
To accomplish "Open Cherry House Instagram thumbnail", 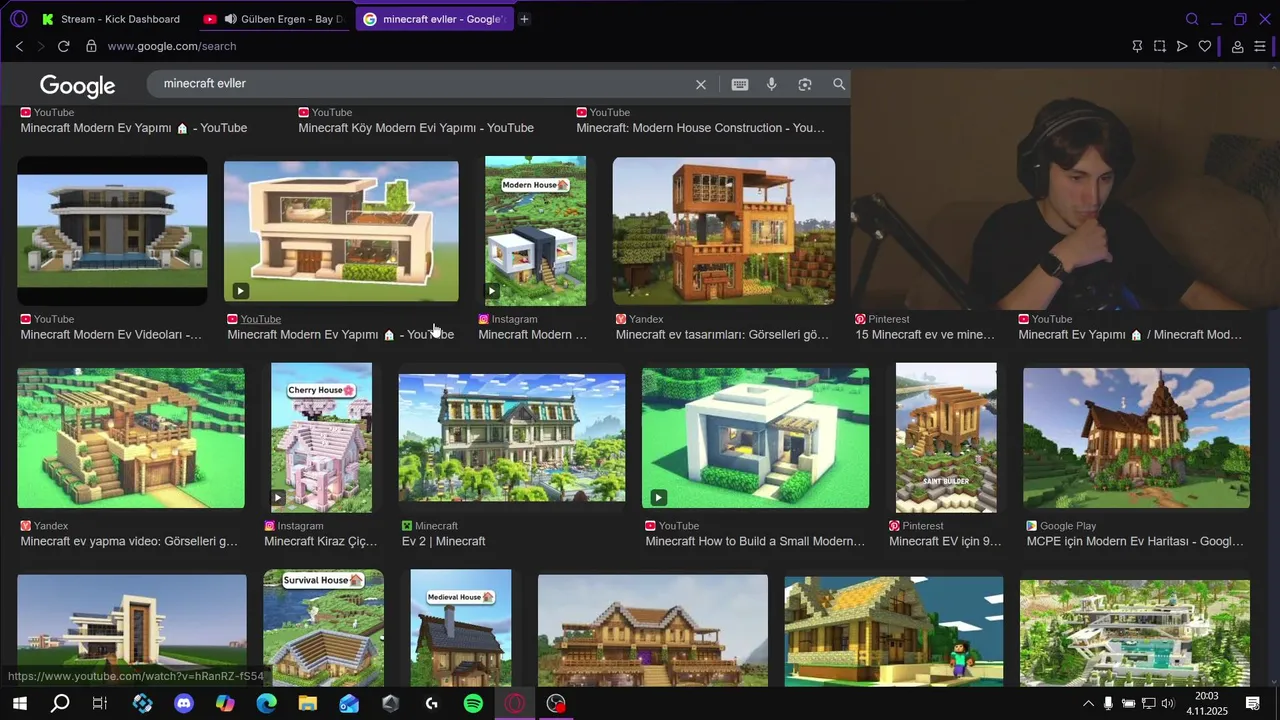I will (x=321, y=438).
